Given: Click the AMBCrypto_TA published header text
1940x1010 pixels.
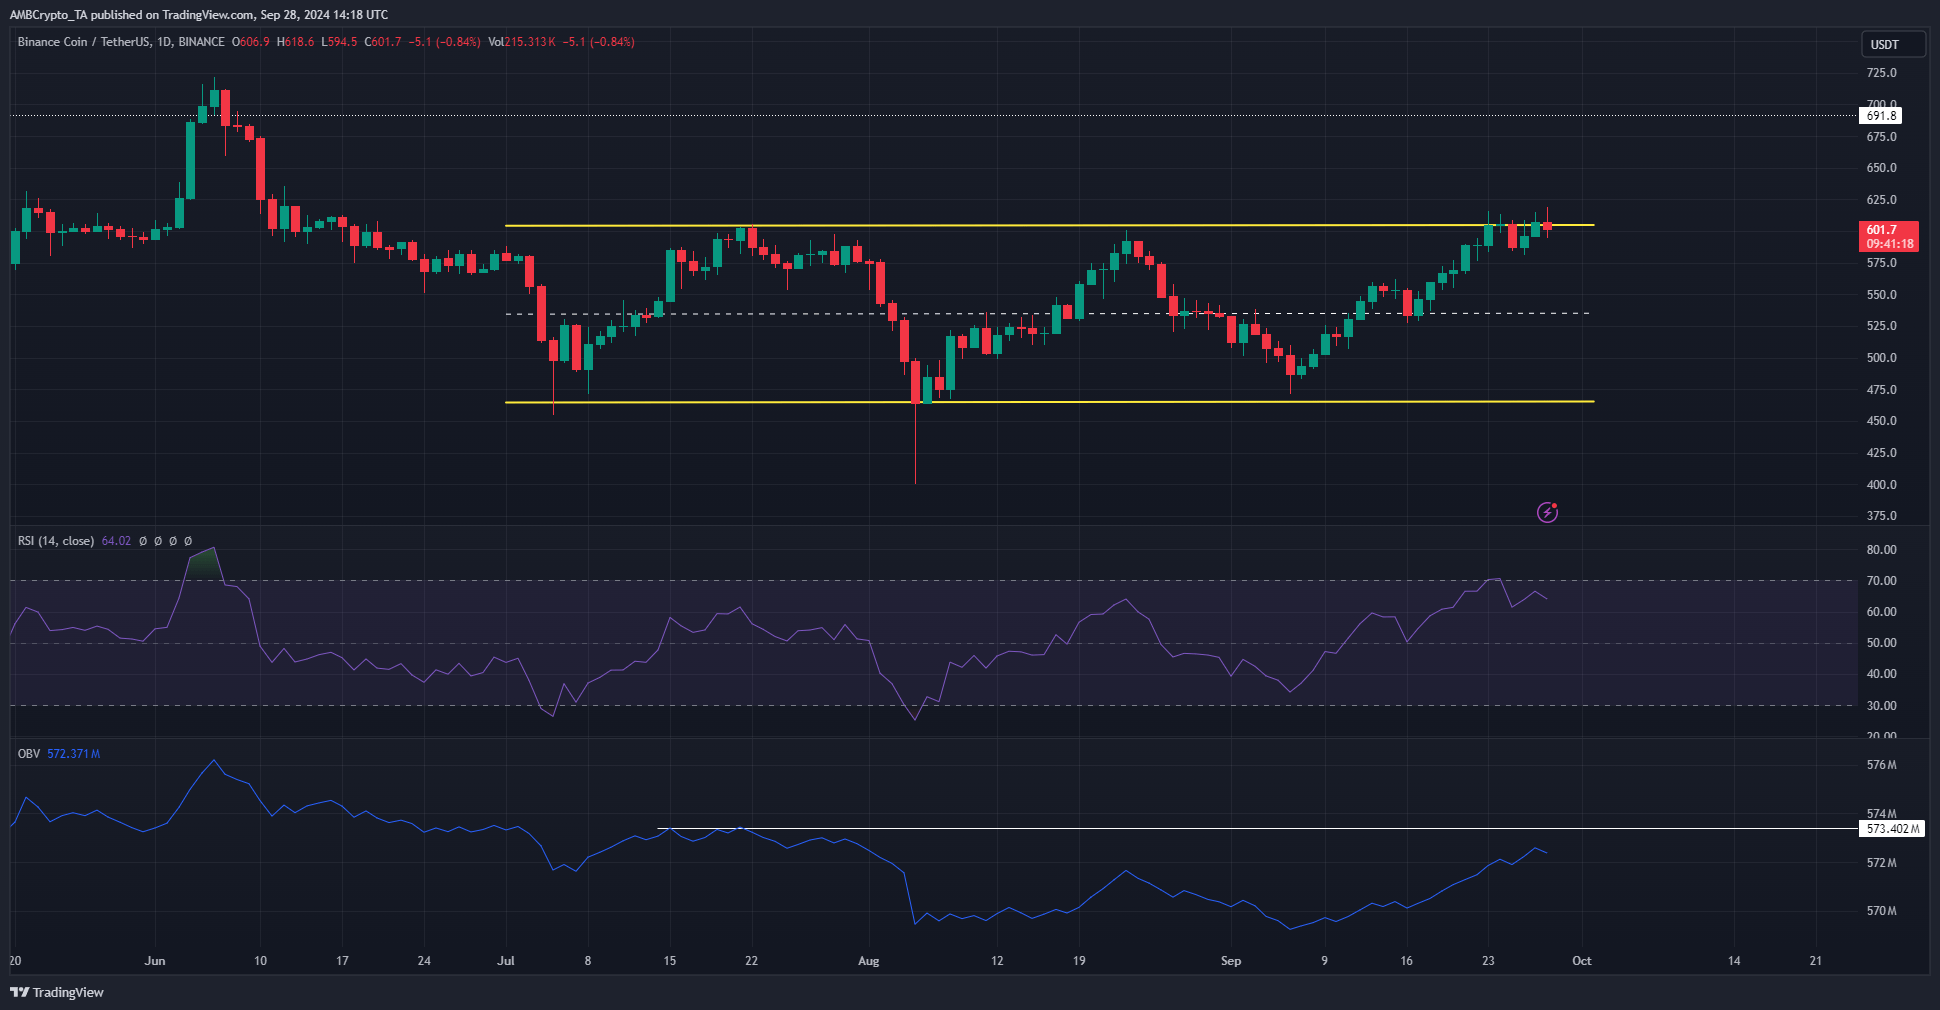Looking at the screenshot, I should coord(199,15).
